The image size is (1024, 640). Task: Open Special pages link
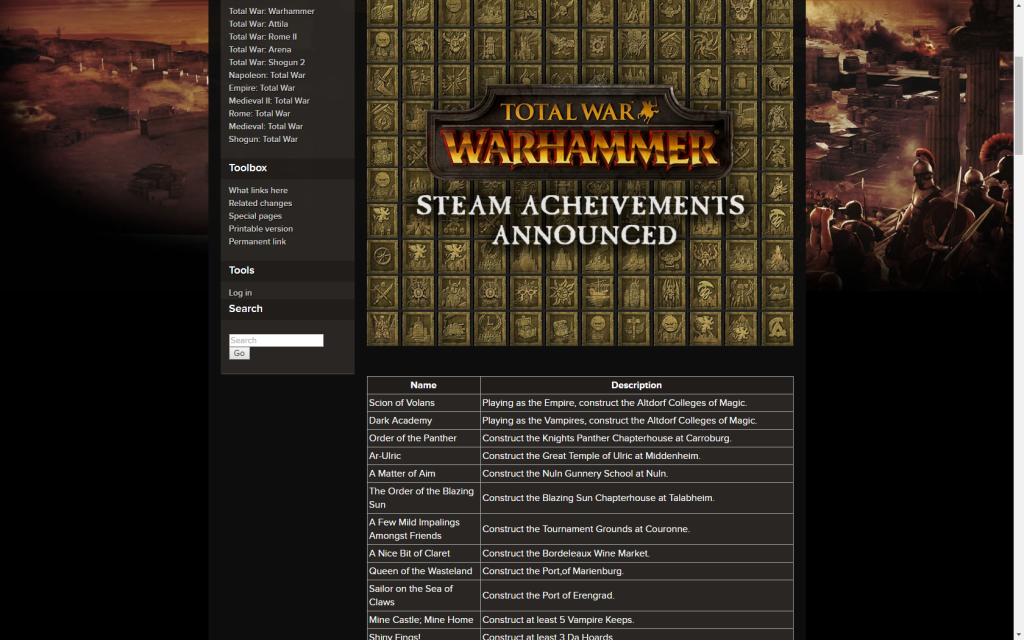[255, 216]
